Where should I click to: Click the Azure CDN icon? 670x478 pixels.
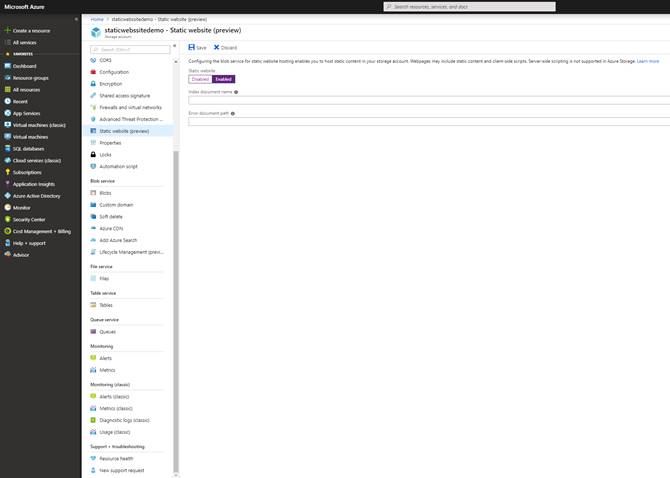pyautogui.click(x=93, y=228)
